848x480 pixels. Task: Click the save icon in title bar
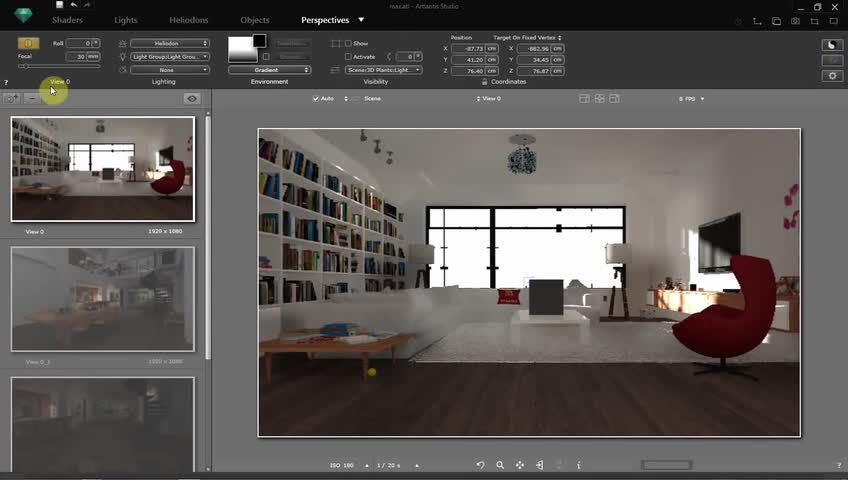(59, 5)
